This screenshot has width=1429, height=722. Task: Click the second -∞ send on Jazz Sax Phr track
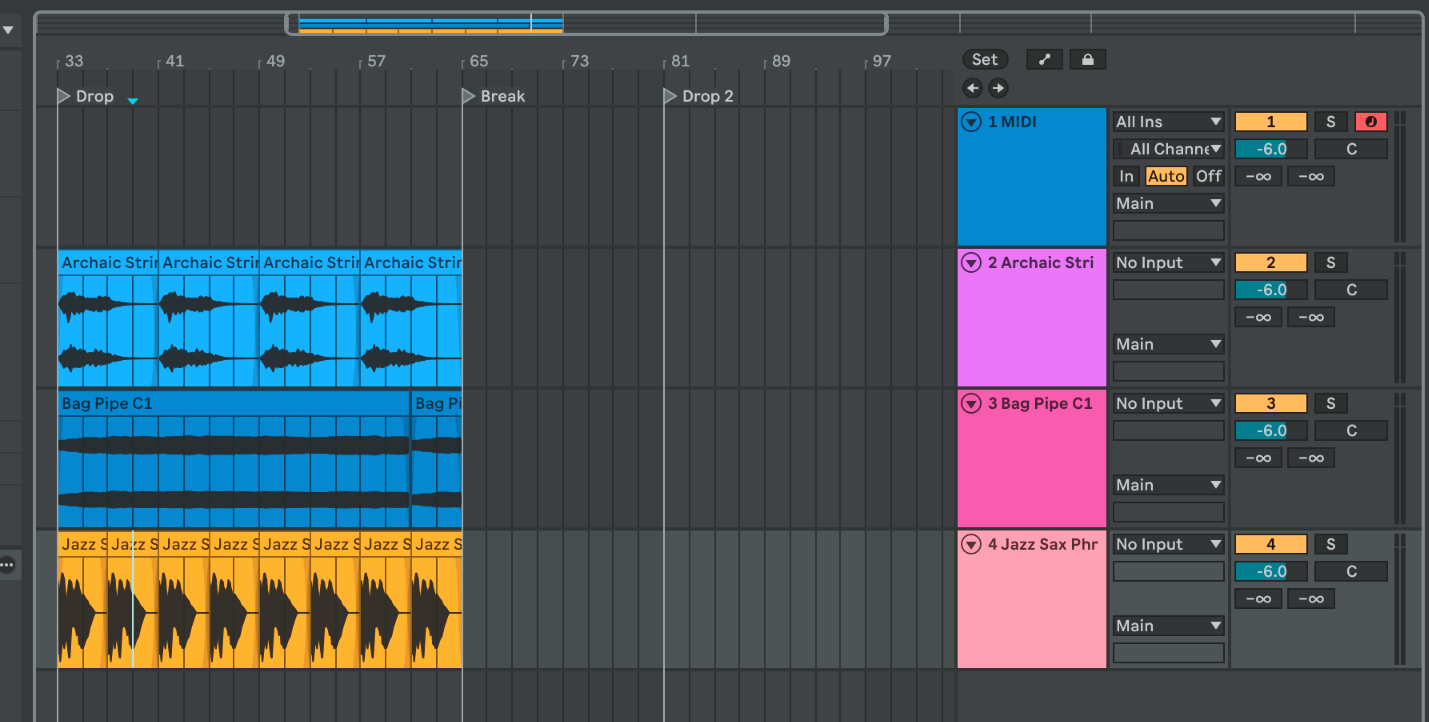pos(1311,599)
